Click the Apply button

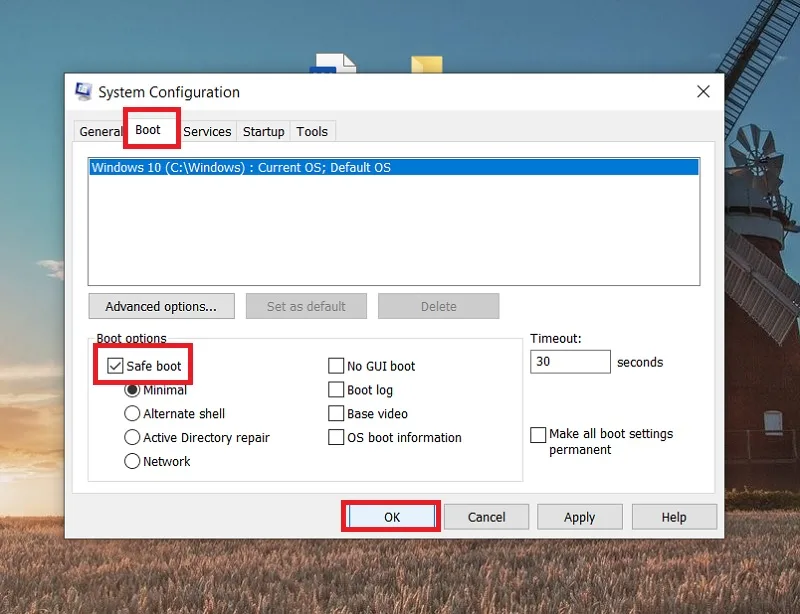(x=580, y=518)
